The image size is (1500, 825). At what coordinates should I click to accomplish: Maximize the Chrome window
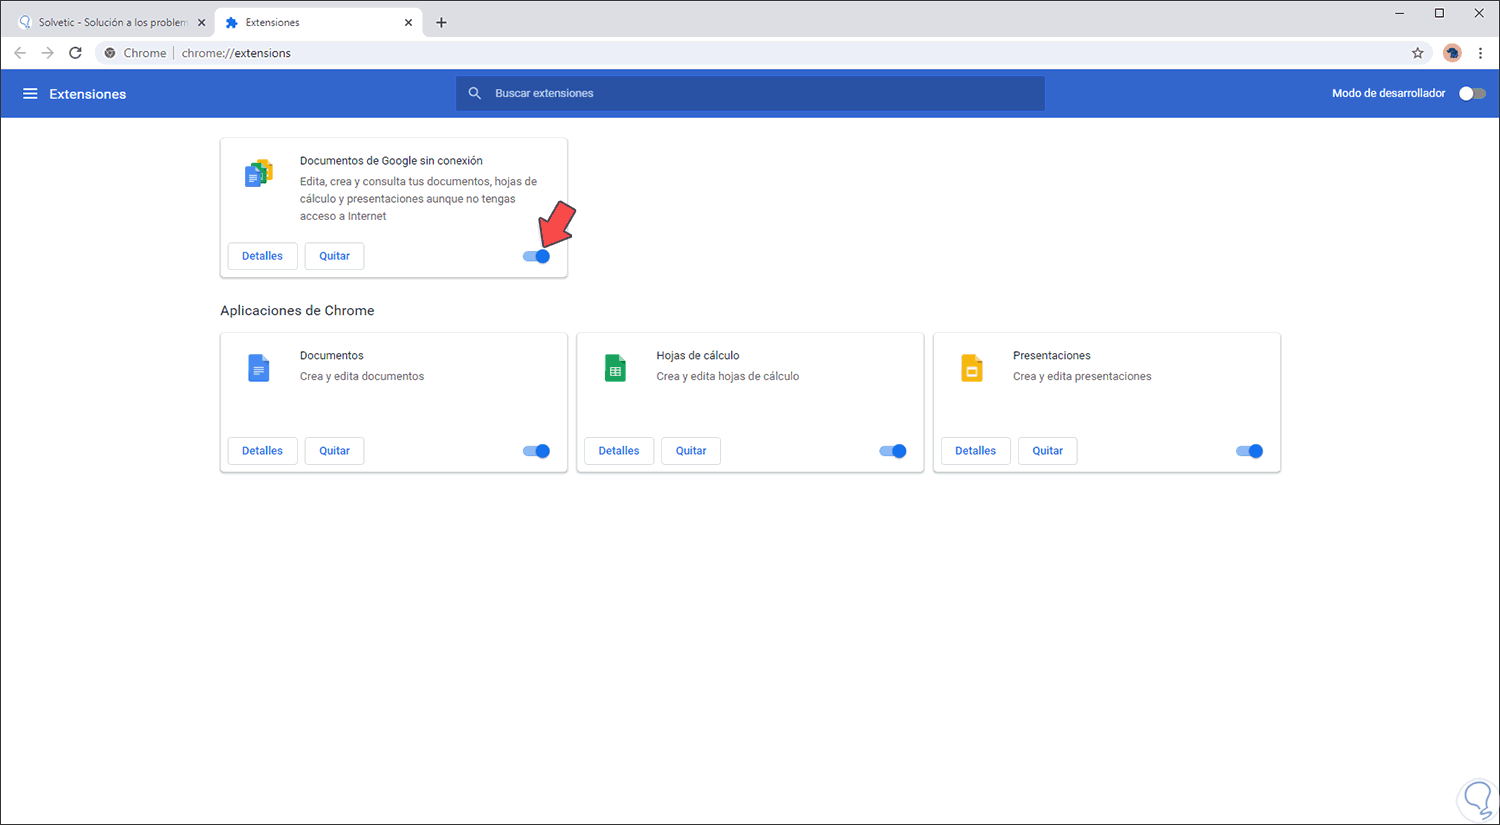click(1439, 13)
